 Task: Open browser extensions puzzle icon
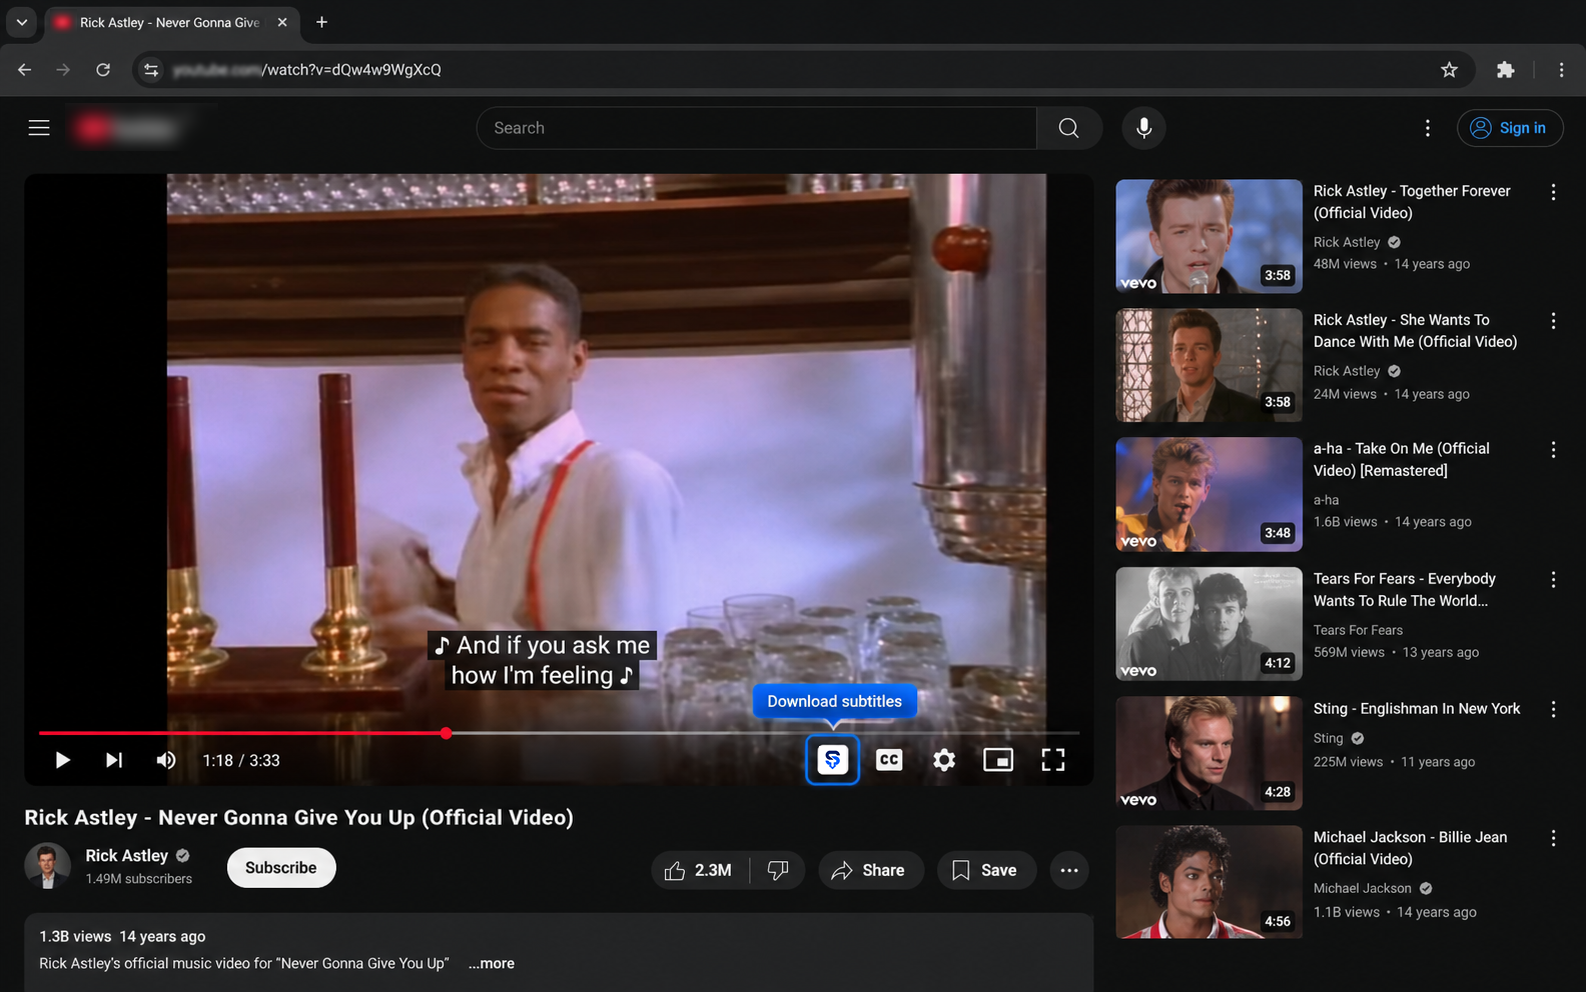tap(1505, 70)
